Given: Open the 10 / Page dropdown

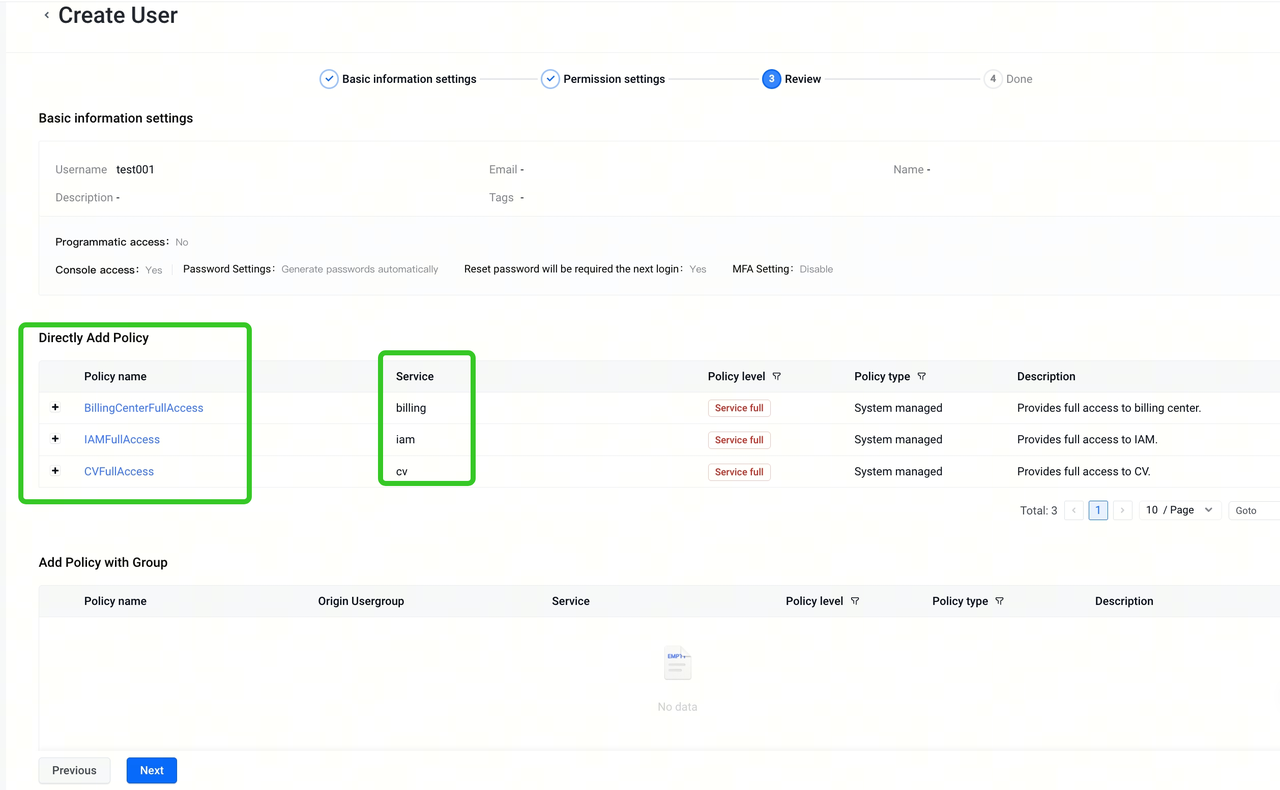Looking at the screenshot, I should pyautogui.click(x=1180, y=510).
